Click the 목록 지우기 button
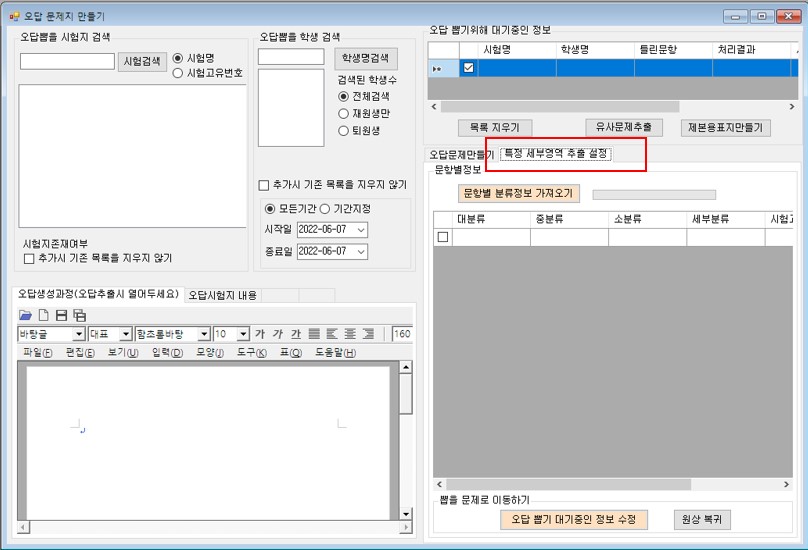Viewport: 808px width, 550px height. pyautogui.click(x=495, y=127)
